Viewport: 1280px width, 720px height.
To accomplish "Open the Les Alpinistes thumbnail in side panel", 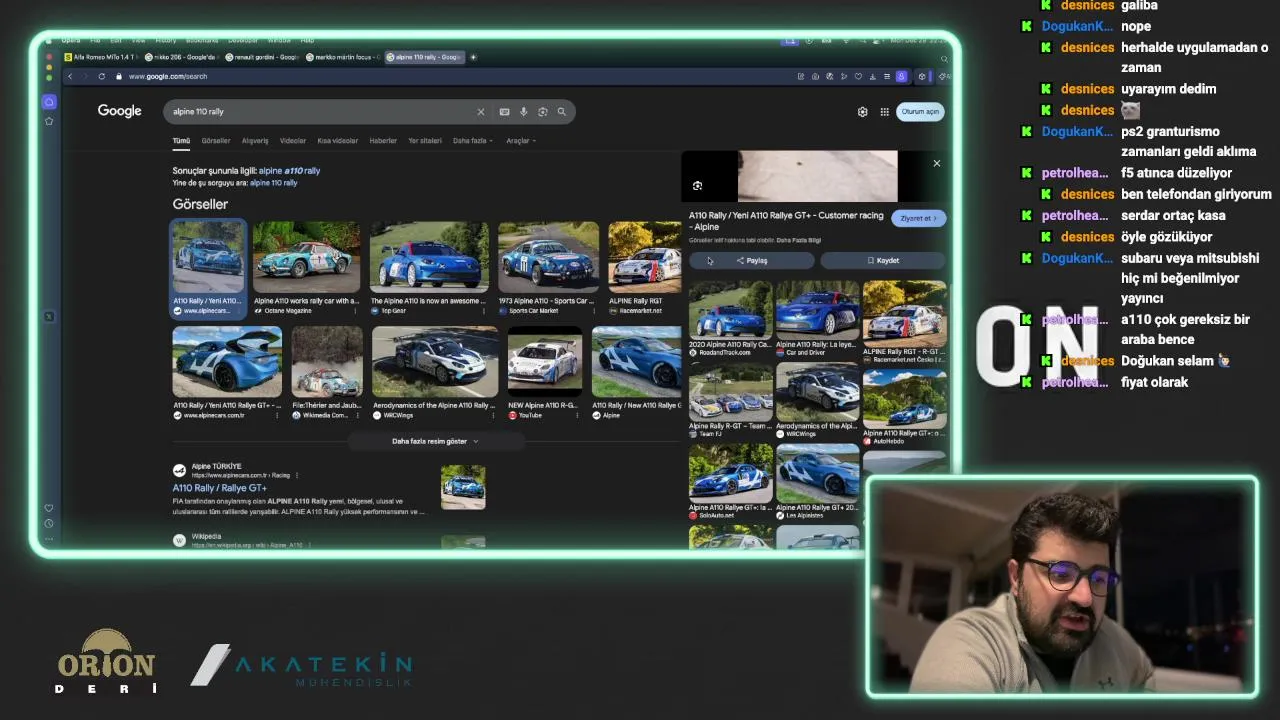I will tap(818, 473).
